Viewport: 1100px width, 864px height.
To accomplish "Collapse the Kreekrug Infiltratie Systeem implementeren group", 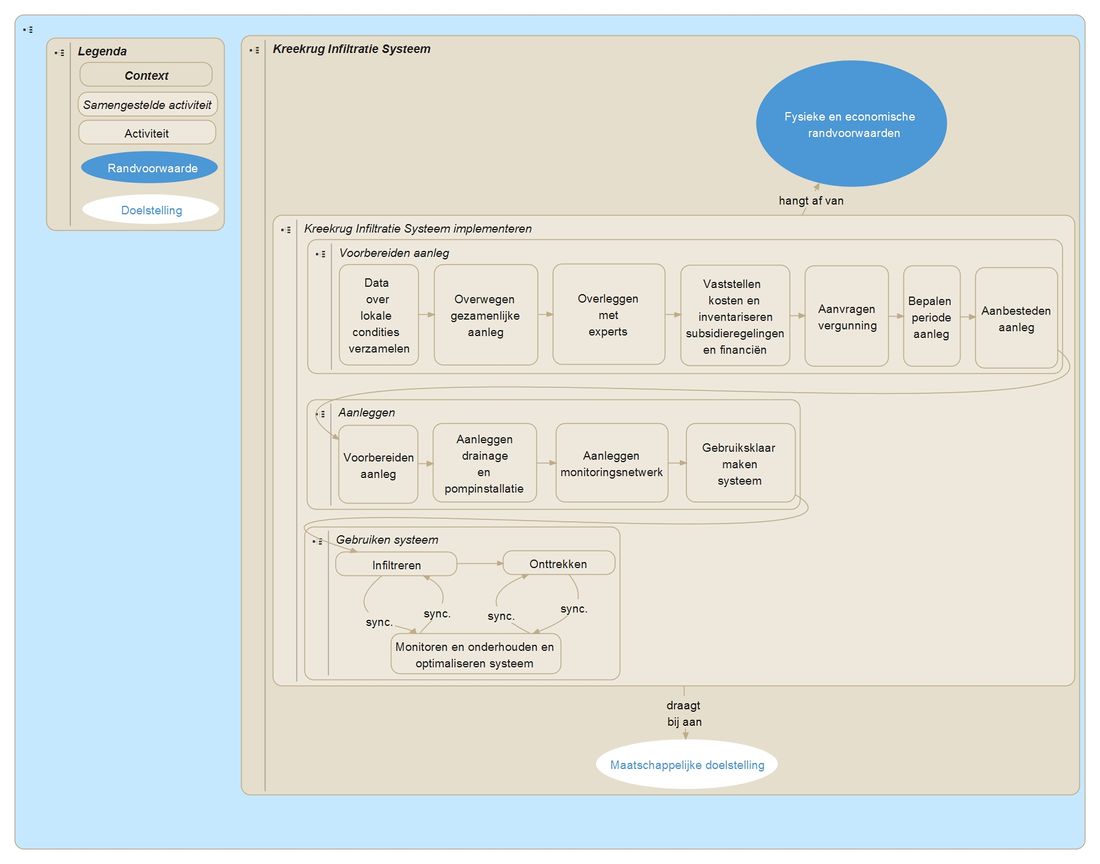I will (286, 229).
